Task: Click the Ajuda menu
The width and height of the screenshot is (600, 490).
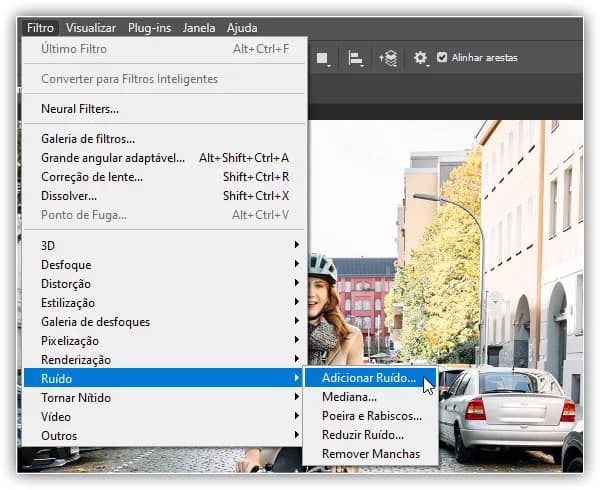Action: pyautogui.click(x=242, y=28)
